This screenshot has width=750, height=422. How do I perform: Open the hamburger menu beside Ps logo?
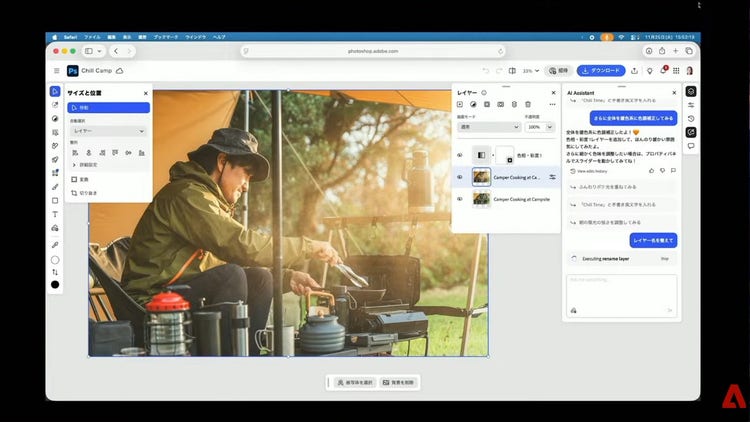pyautogui.click(x=56, y=71)
